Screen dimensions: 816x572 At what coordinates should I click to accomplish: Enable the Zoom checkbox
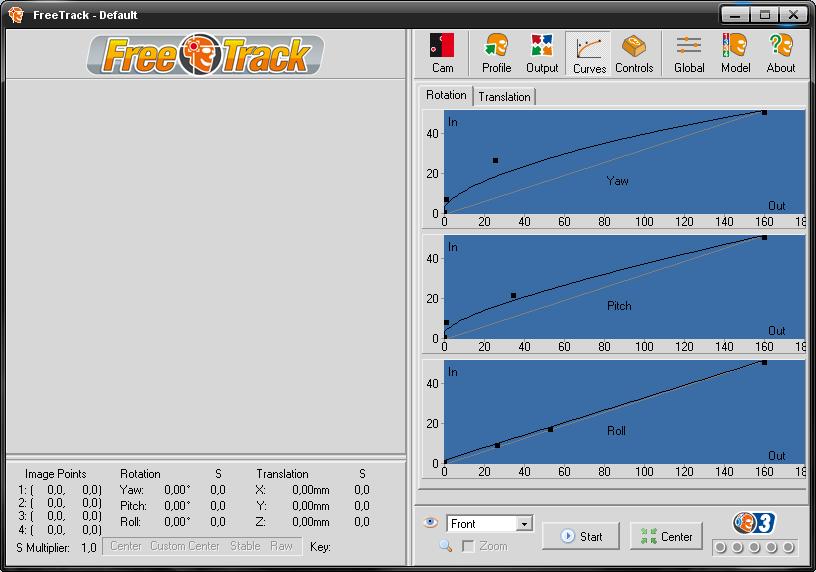click(x=468, y=546)
